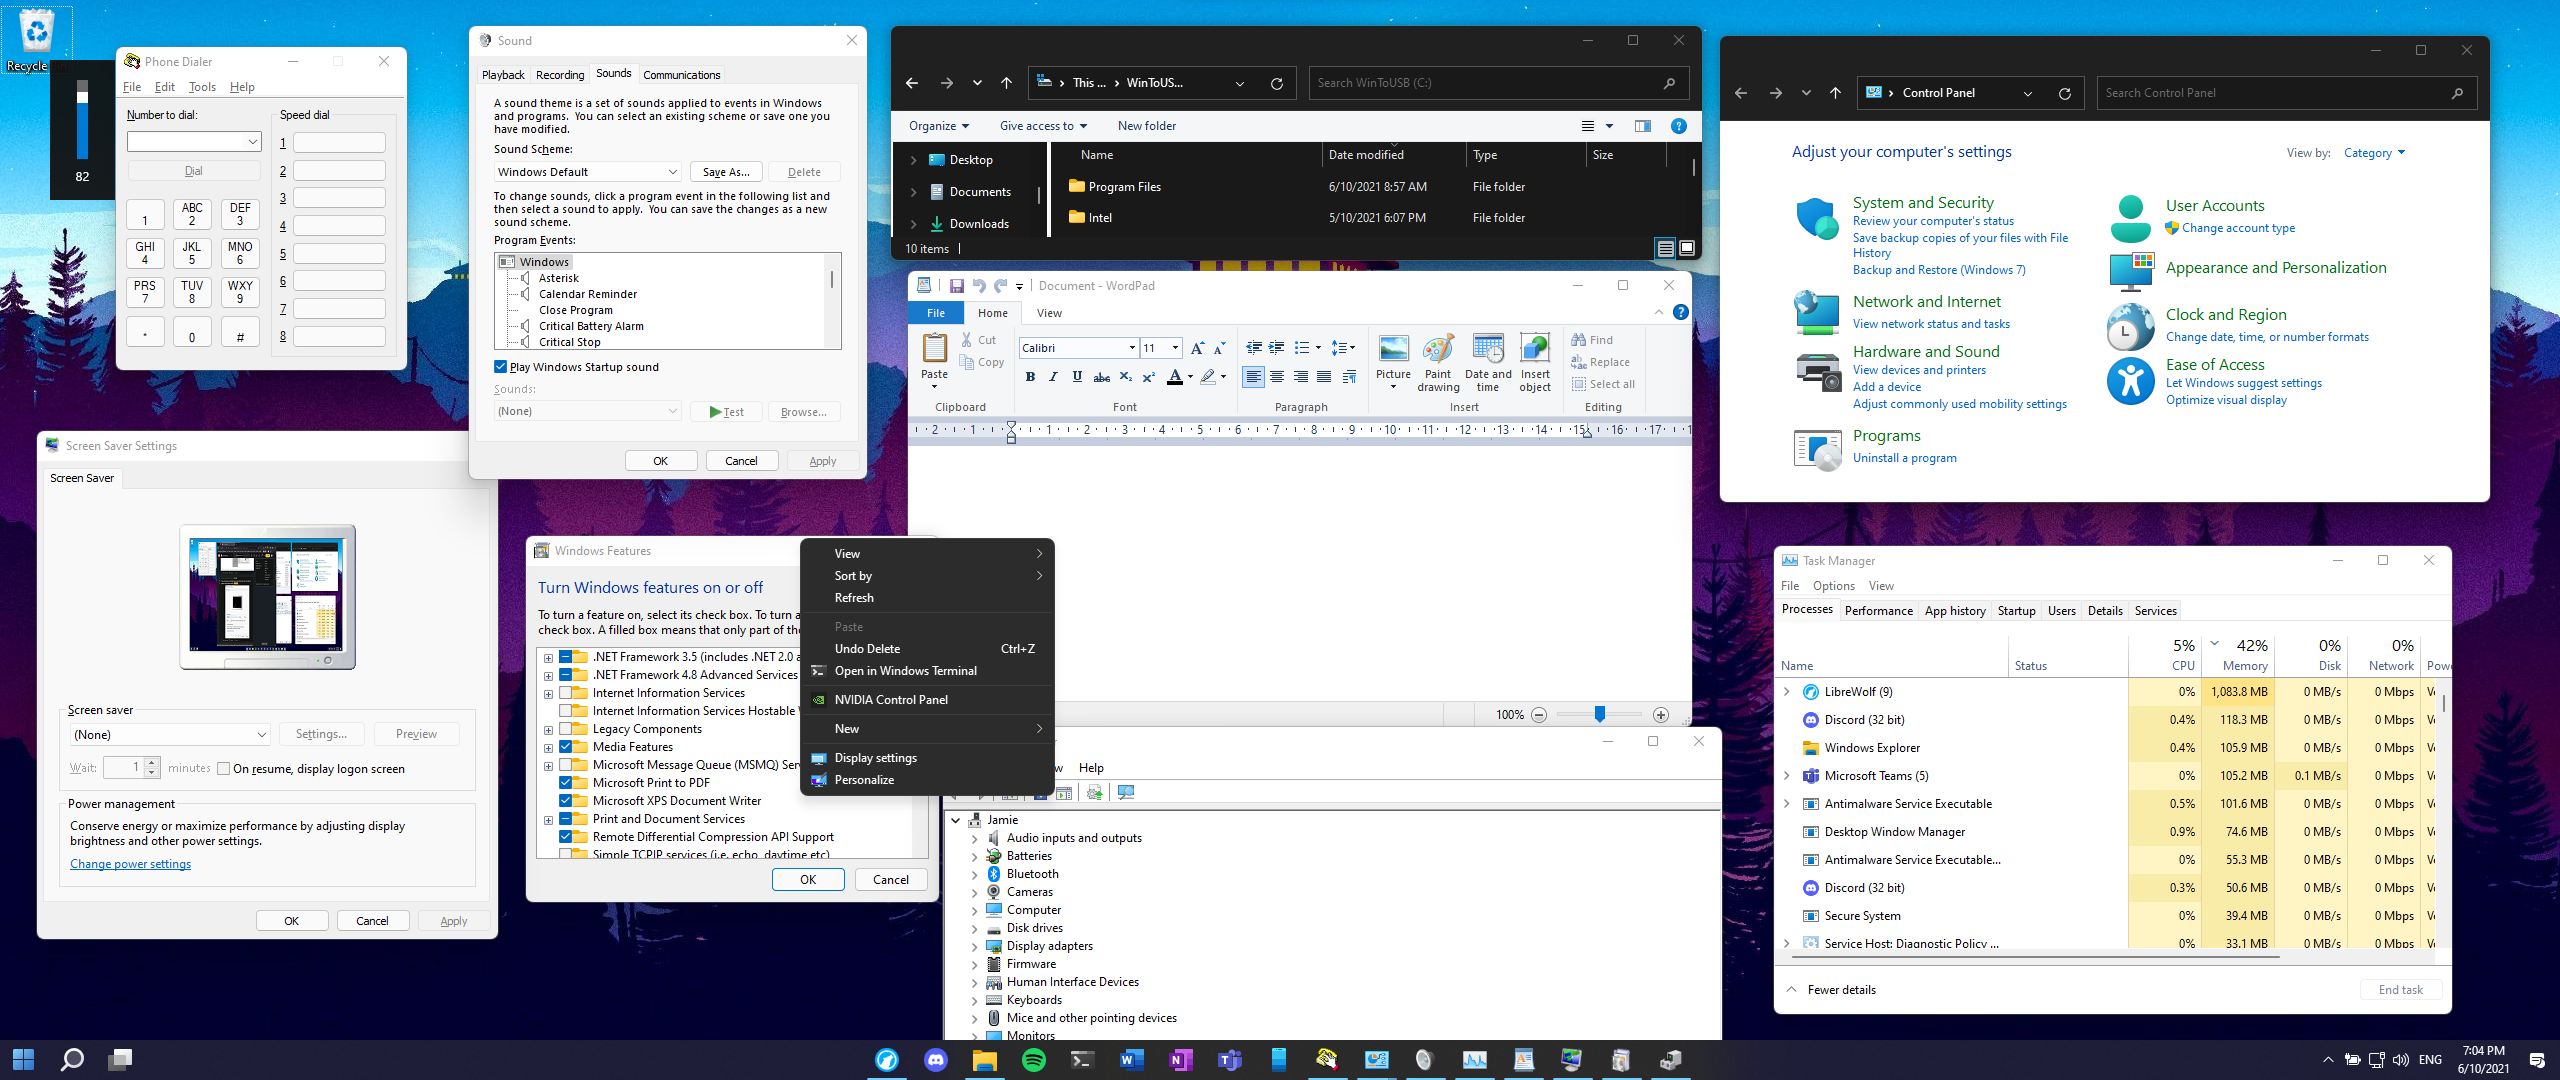Click Save icon in WordPad quick access toolbar
The image size is (2560, 1080).
956,286
